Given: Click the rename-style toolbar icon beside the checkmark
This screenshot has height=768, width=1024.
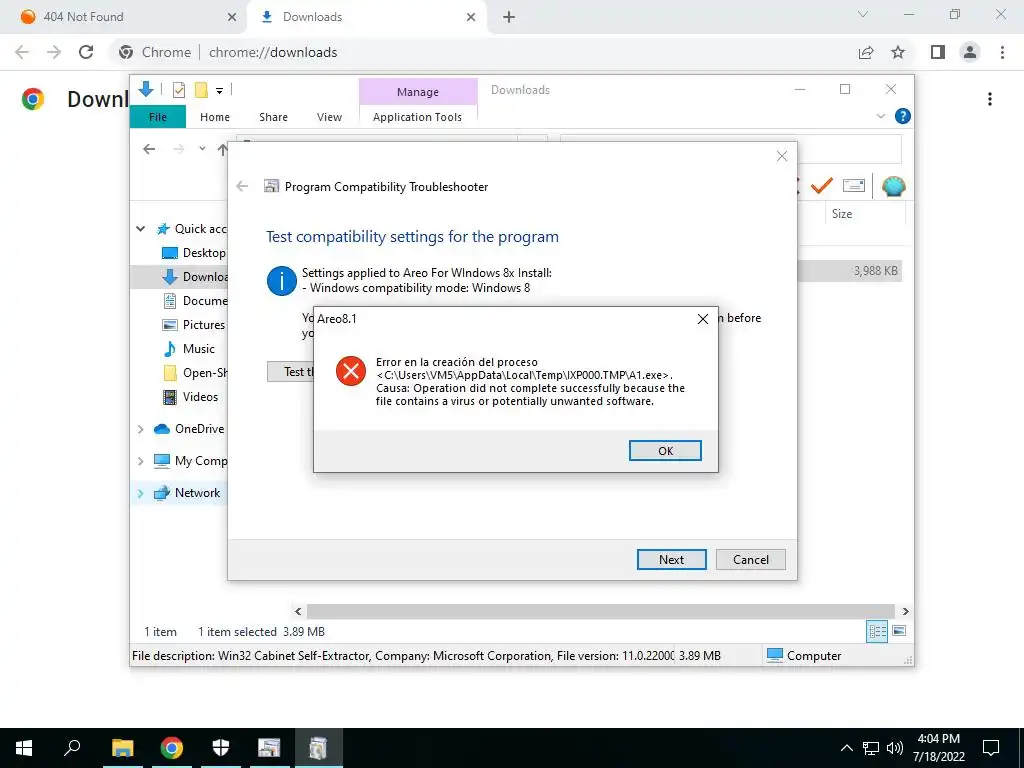Looking at the screenshot, I should click(854, 186).
